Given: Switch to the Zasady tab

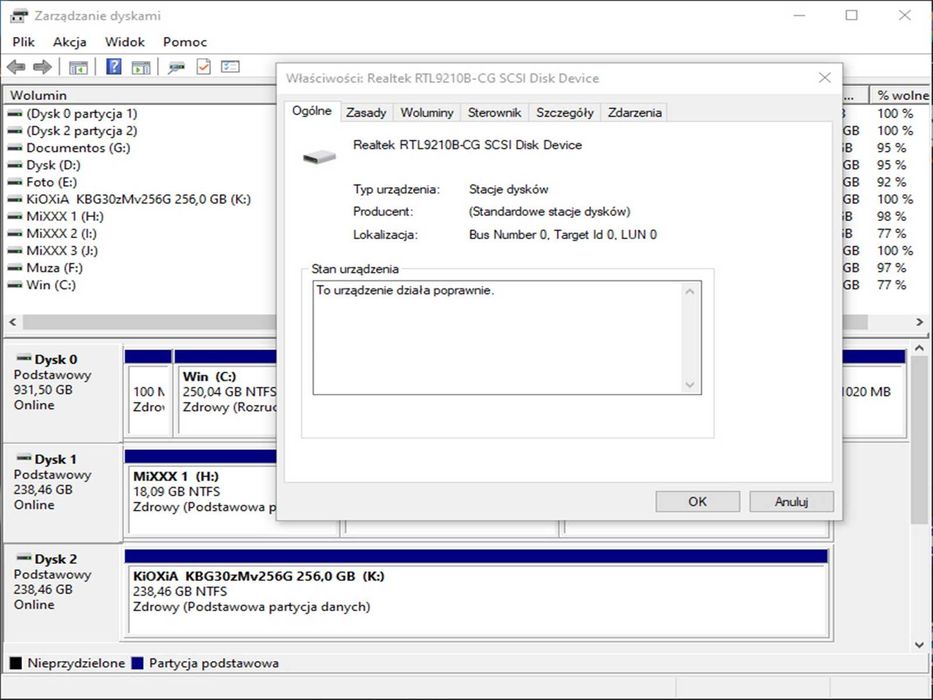Looking at the screenshot, I should pos(367,112).
